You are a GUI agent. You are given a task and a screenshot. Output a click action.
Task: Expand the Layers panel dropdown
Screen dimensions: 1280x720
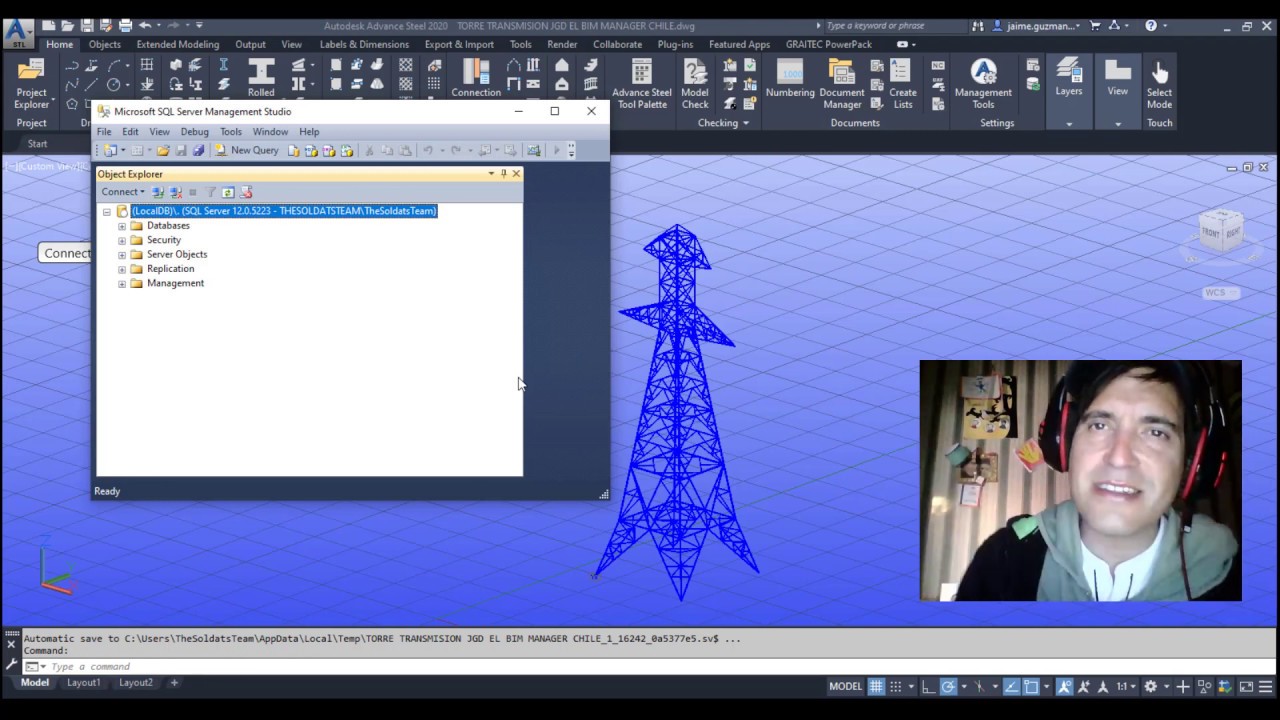[1069, 124]
